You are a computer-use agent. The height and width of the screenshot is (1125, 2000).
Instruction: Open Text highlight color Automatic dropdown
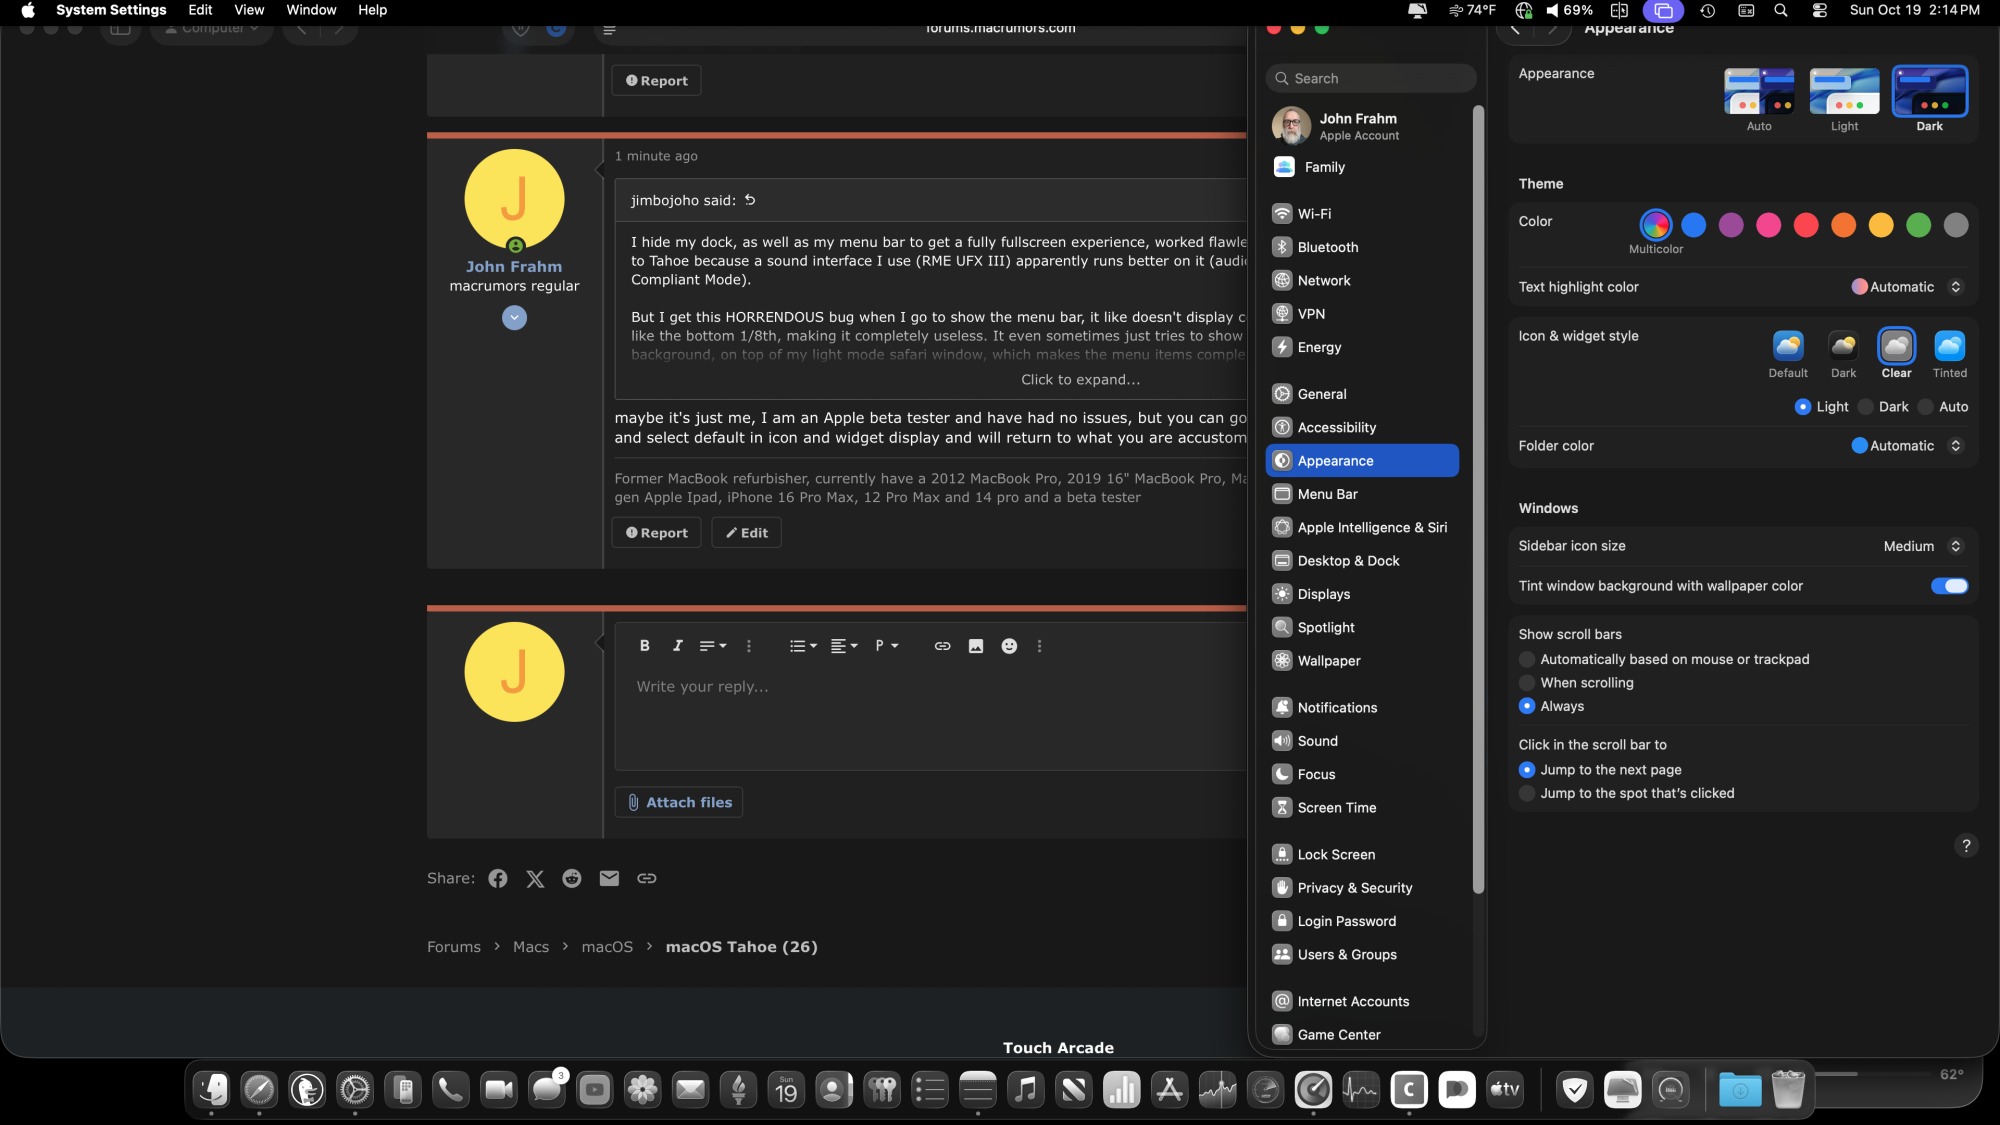[1907, 287]
